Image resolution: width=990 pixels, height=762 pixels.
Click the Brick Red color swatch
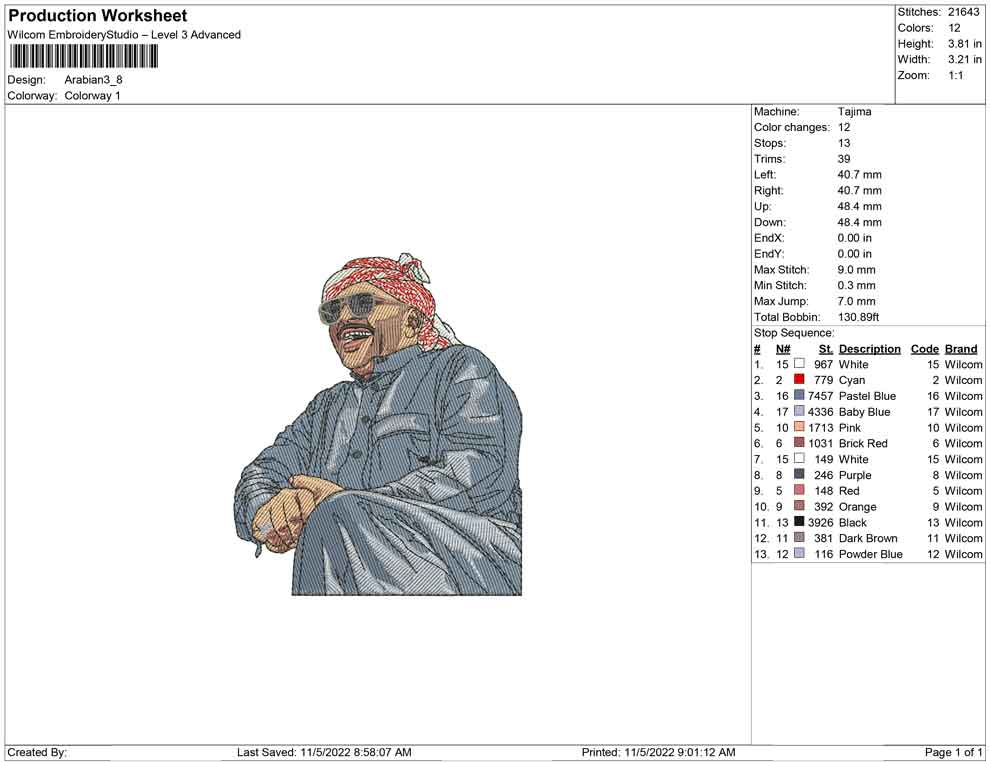(799, 443)
